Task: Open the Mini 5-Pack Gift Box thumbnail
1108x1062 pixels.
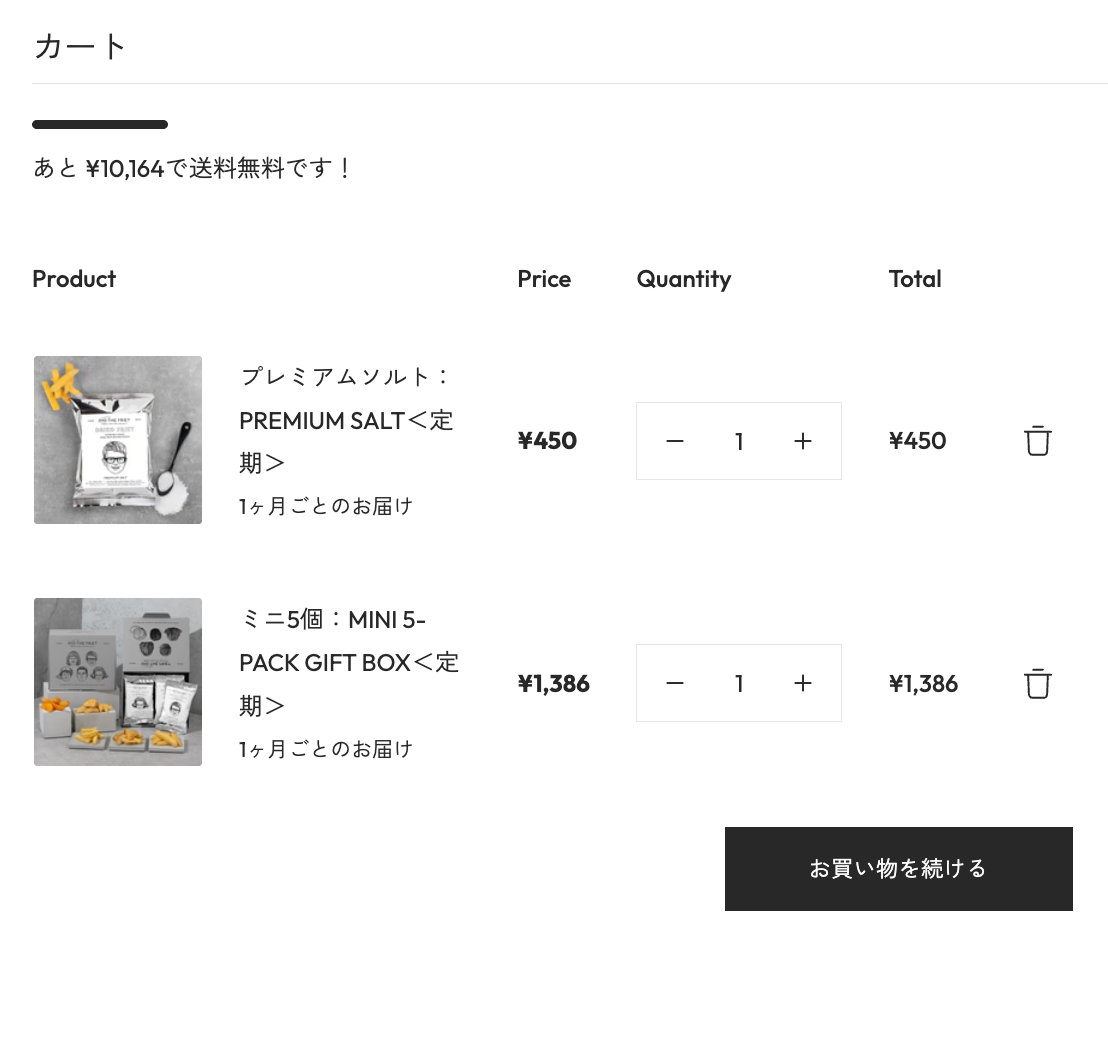Action: pos(118,682)
